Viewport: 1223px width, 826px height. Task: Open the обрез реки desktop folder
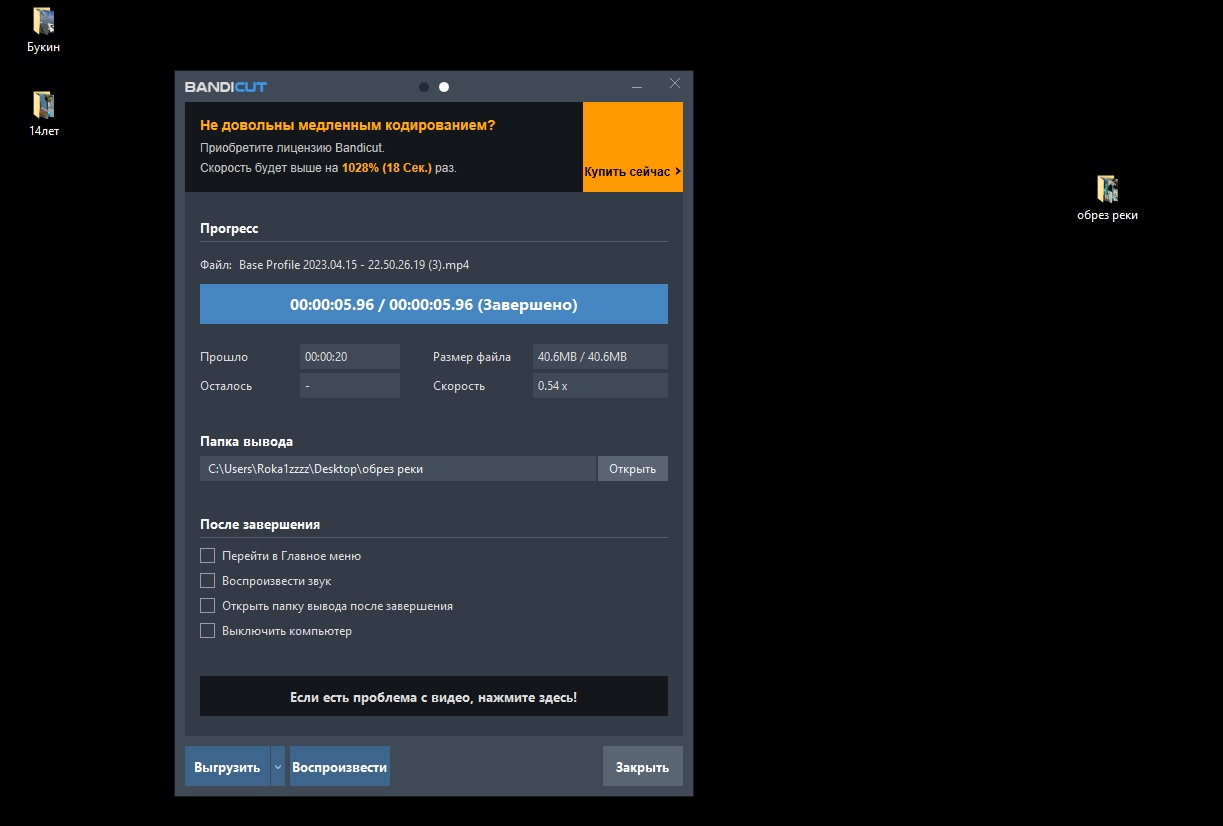[1106, 190]
